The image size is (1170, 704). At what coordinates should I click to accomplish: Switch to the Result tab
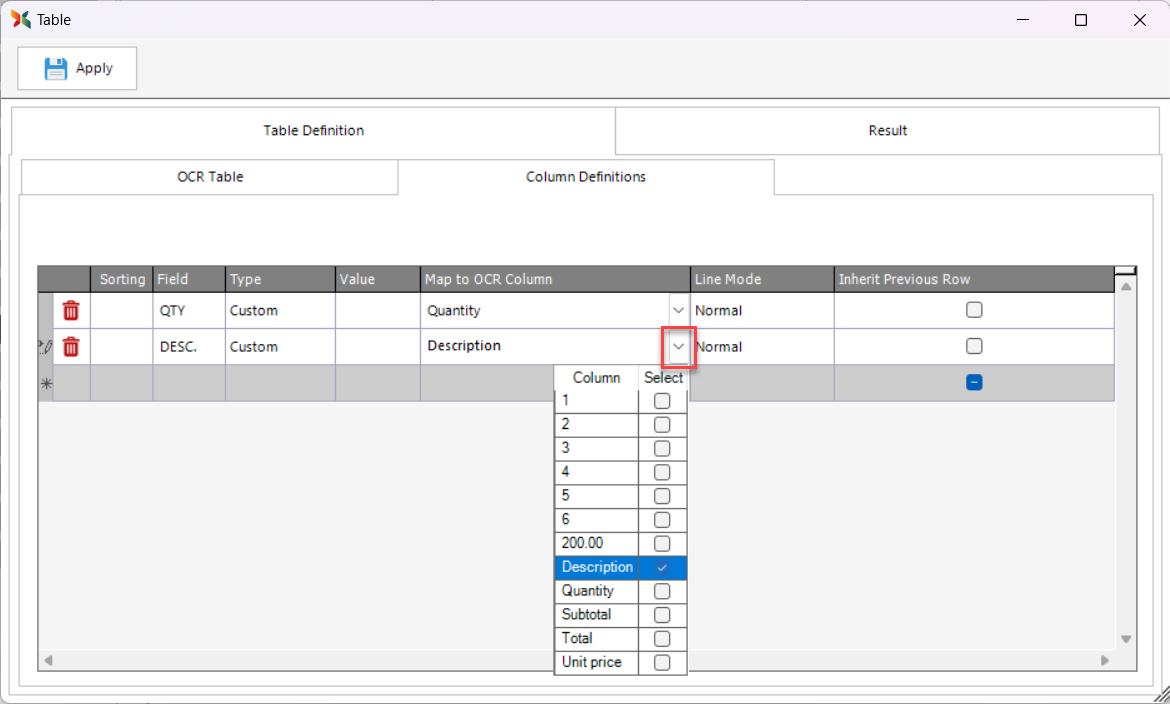click(887, 131)
